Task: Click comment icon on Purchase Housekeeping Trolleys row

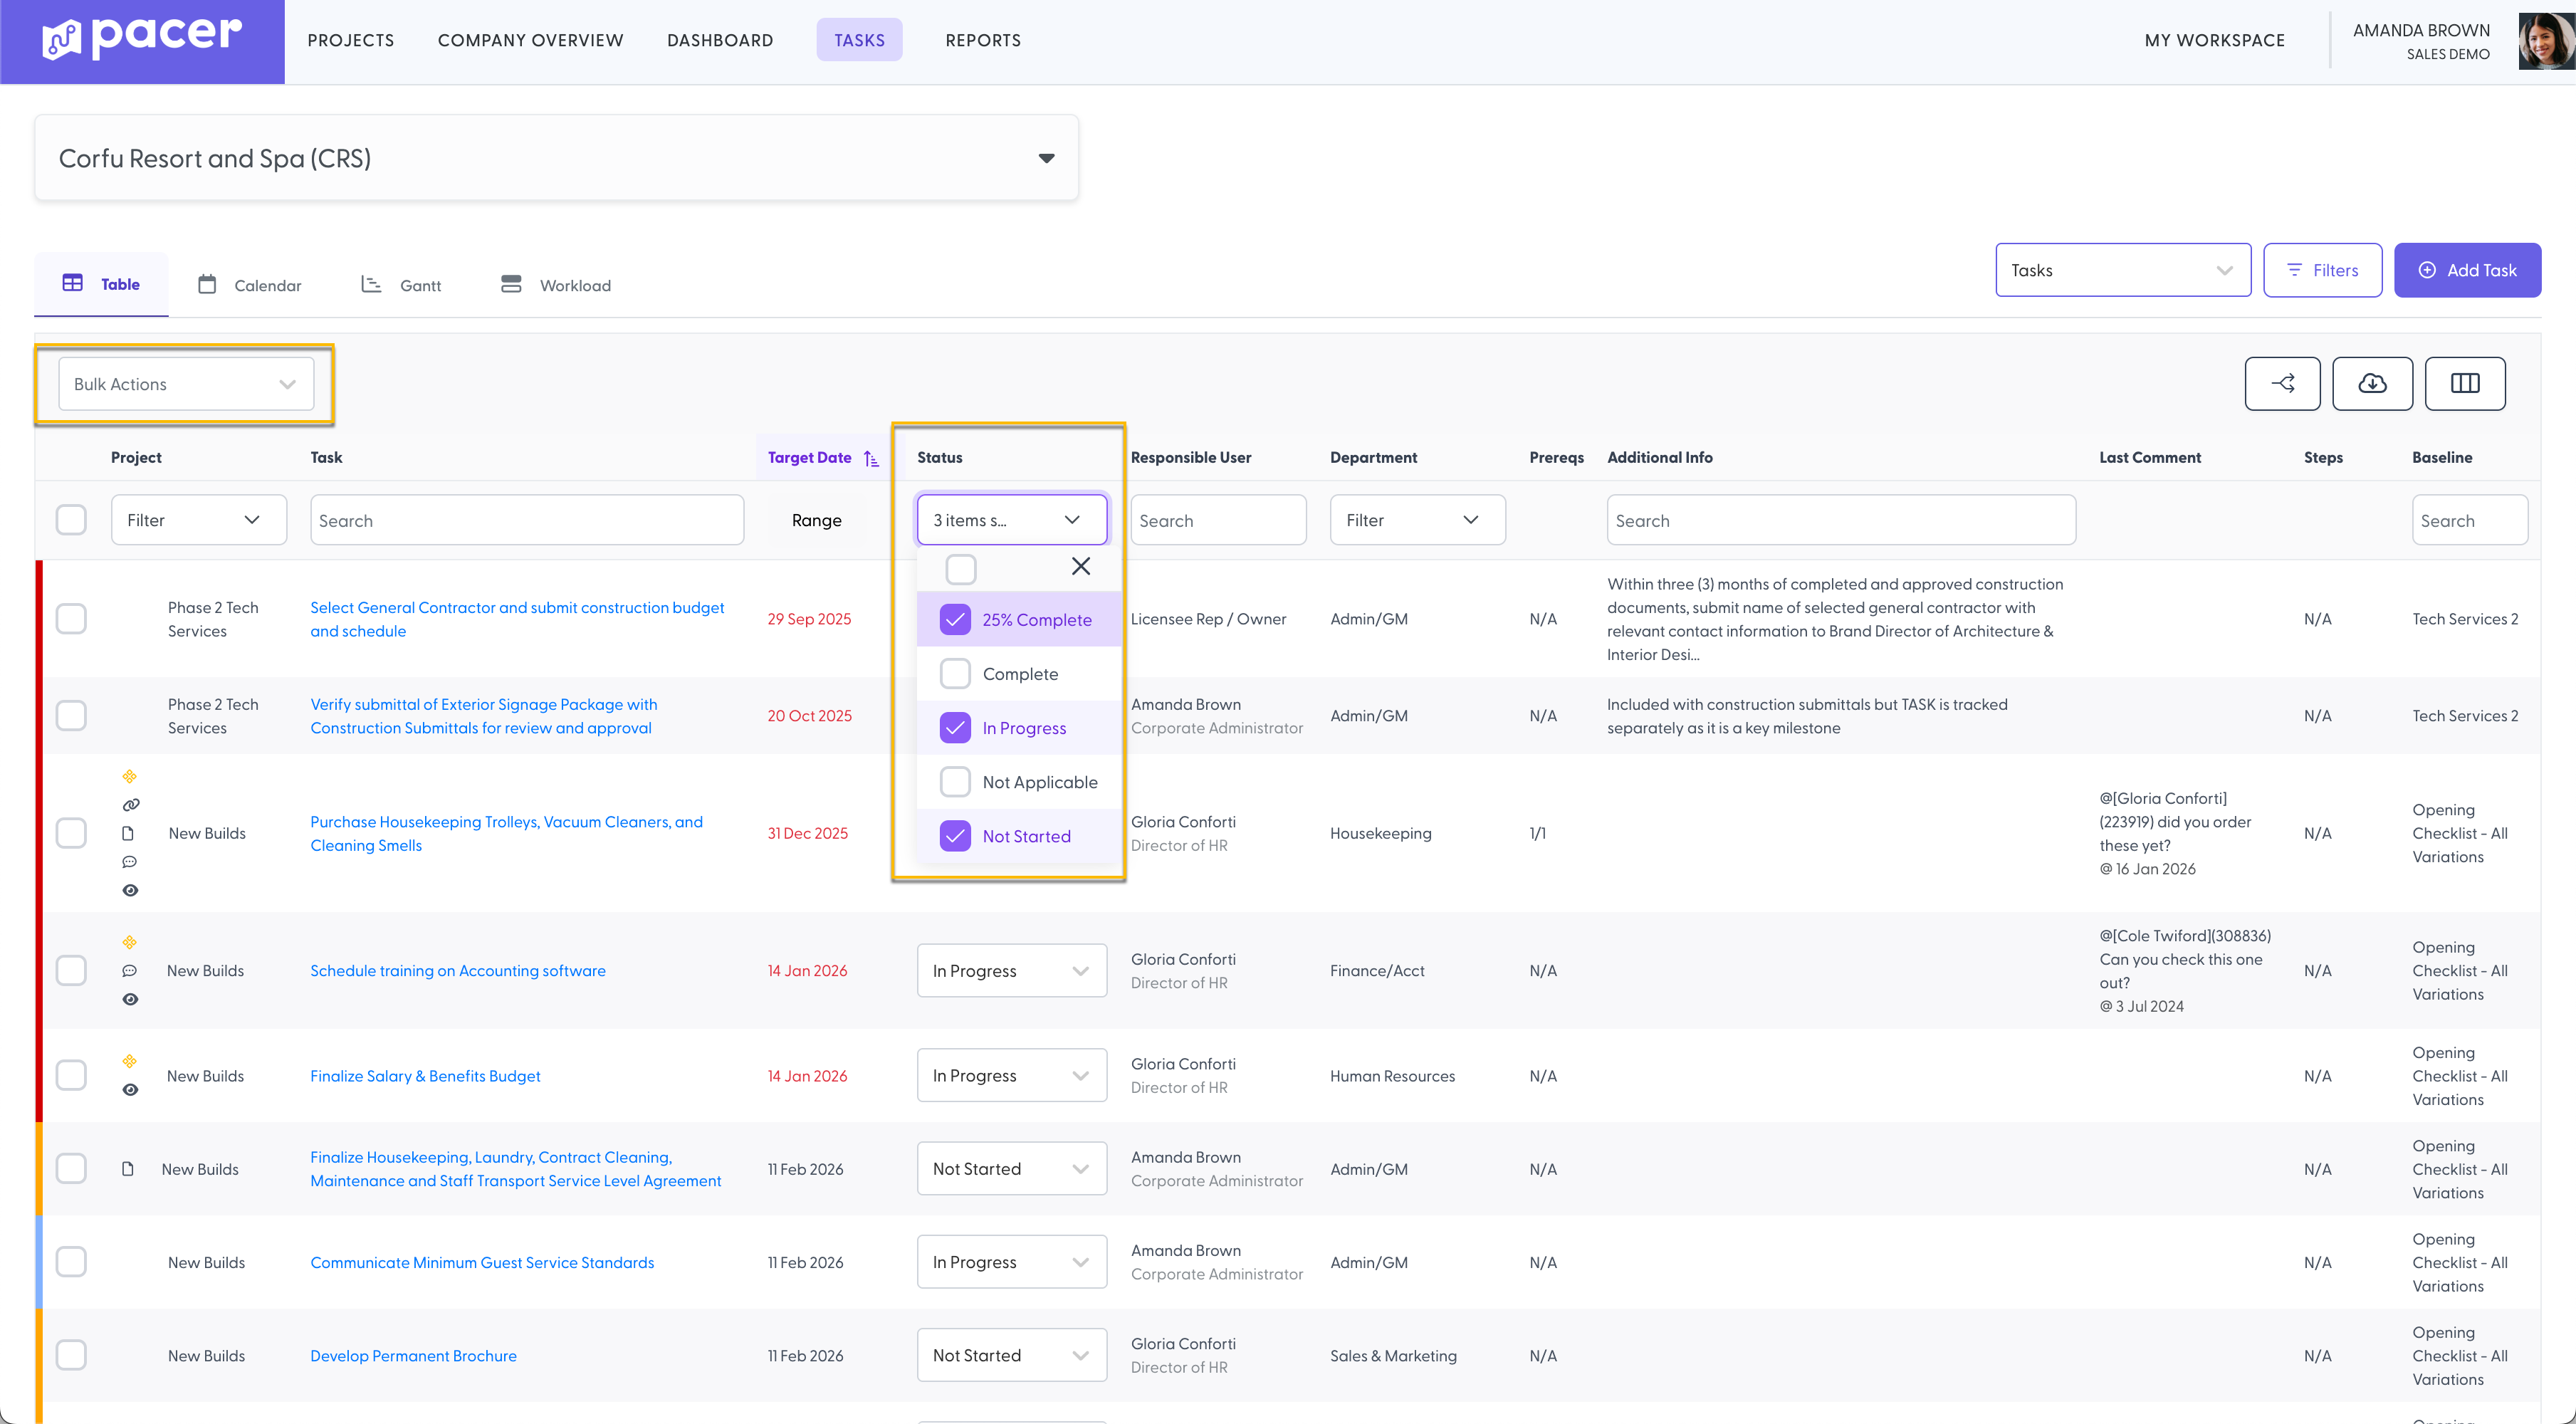Action: pos(129,861)
